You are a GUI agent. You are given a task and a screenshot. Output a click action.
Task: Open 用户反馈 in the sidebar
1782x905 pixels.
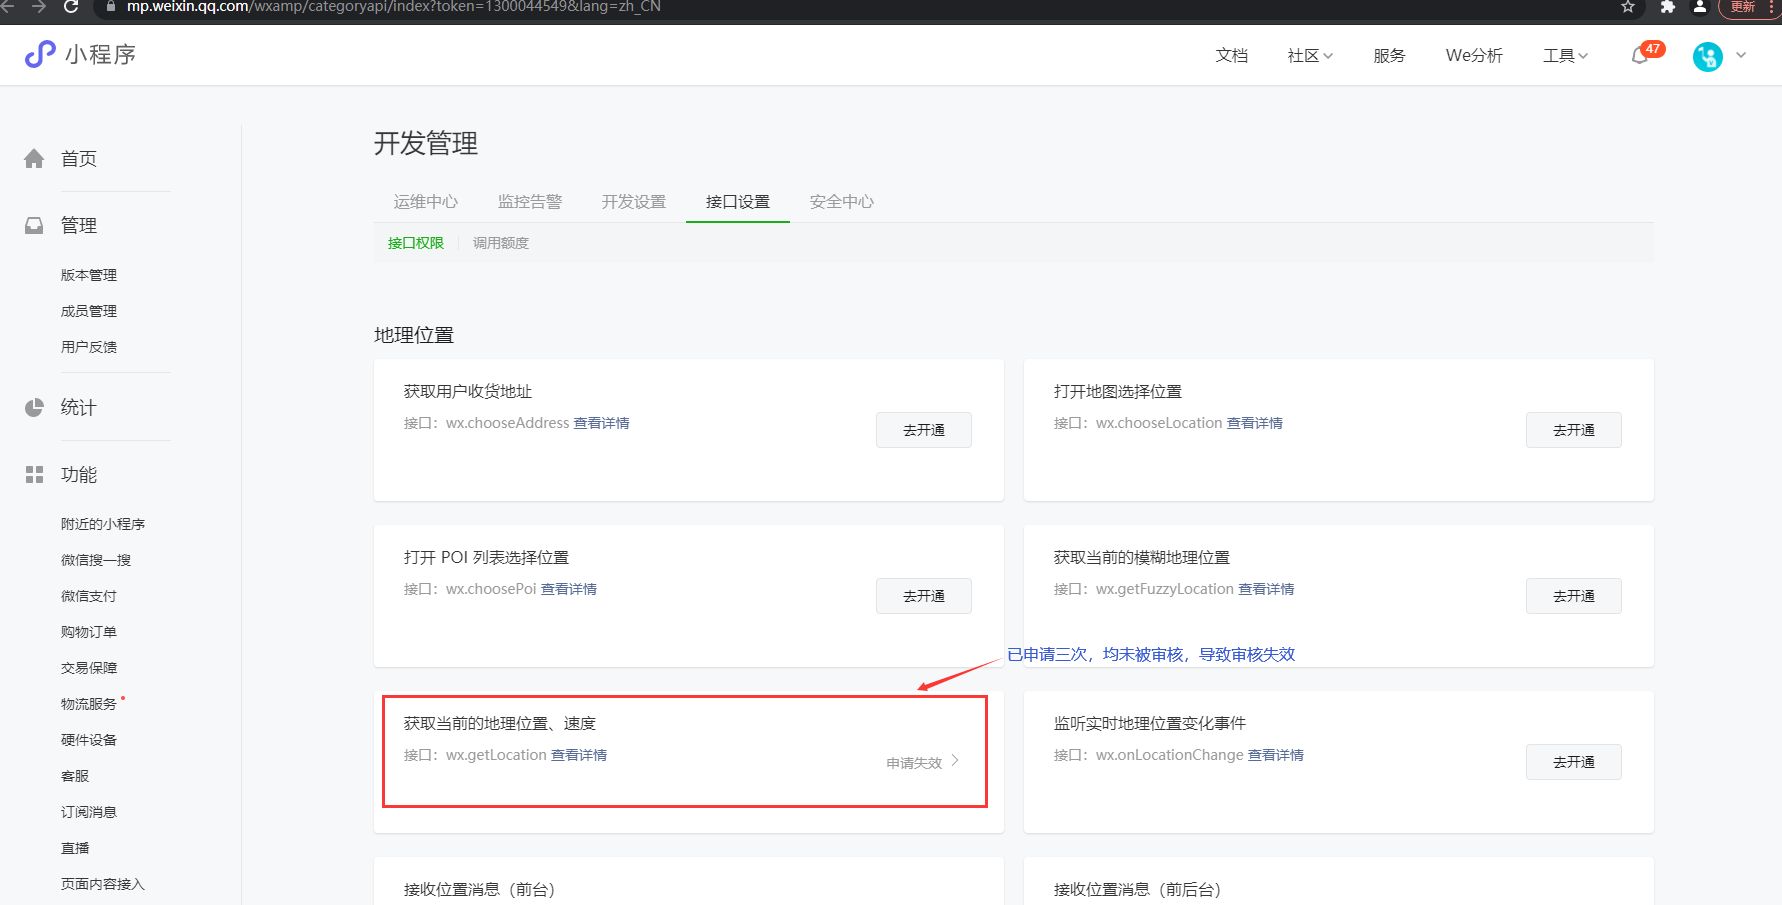click(89, 347)
